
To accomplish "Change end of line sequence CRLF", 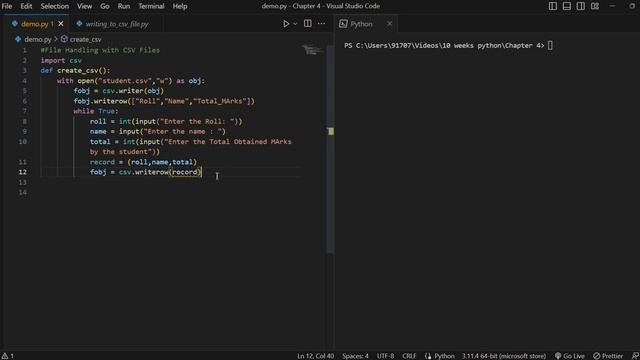I will (409, 356).
